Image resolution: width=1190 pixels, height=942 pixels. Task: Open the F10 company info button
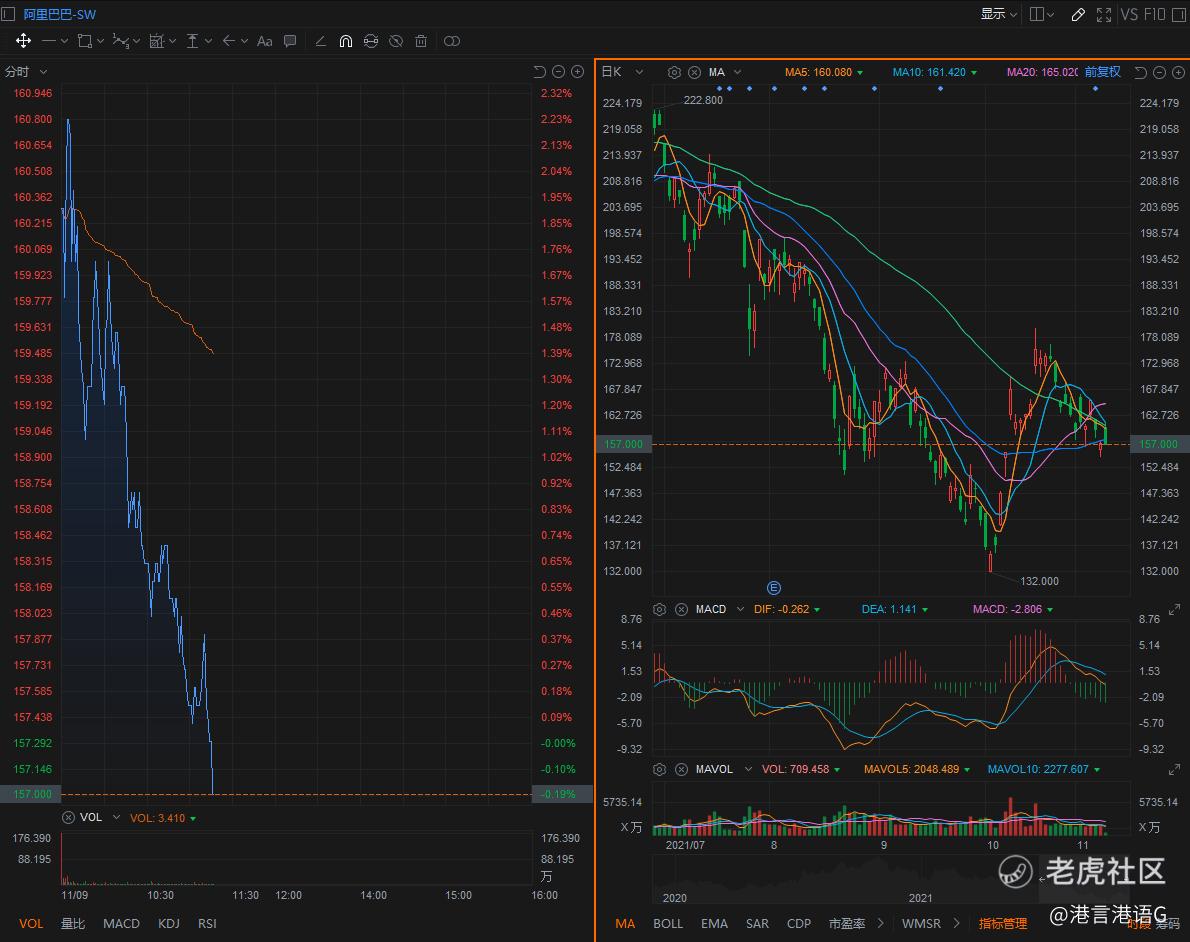[x=1154, y=14]
